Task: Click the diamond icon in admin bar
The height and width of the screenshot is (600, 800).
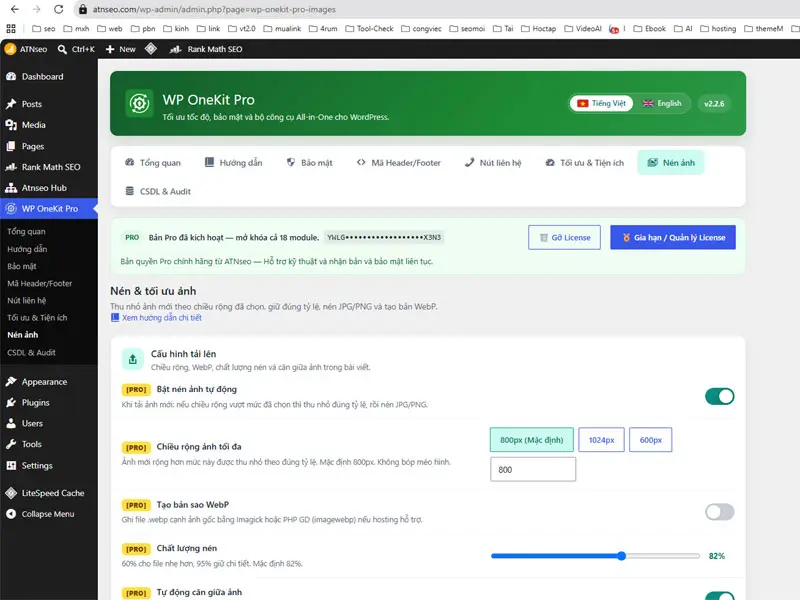Action: (x=151, y=49)
